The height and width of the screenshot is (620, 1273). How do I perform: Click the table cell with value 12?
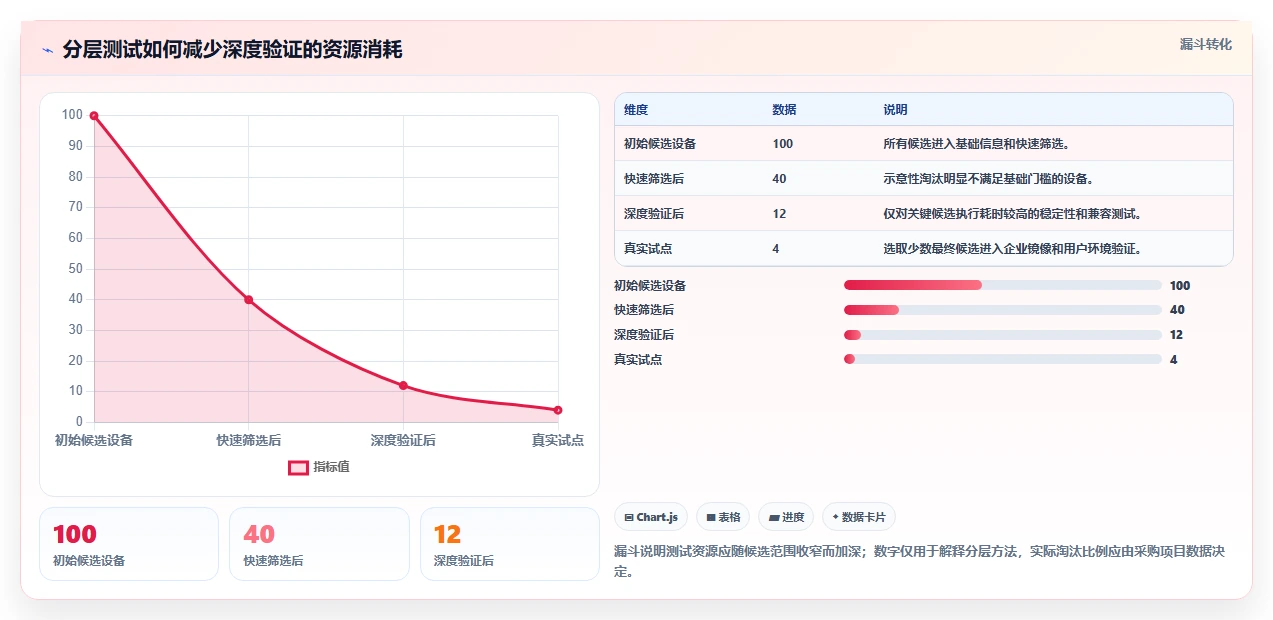click(x=780, y=214)
